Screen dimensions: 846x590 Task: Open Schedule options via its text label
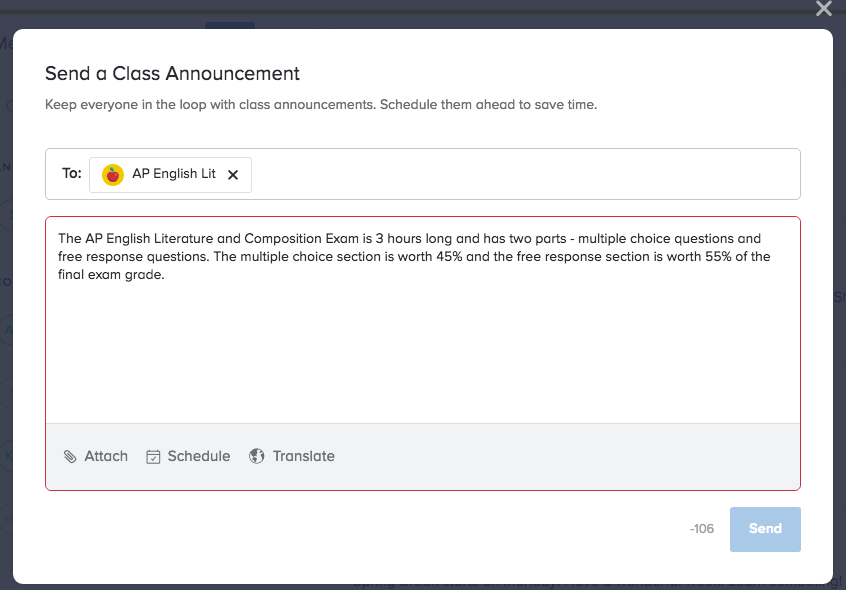(x=199, y=456)
